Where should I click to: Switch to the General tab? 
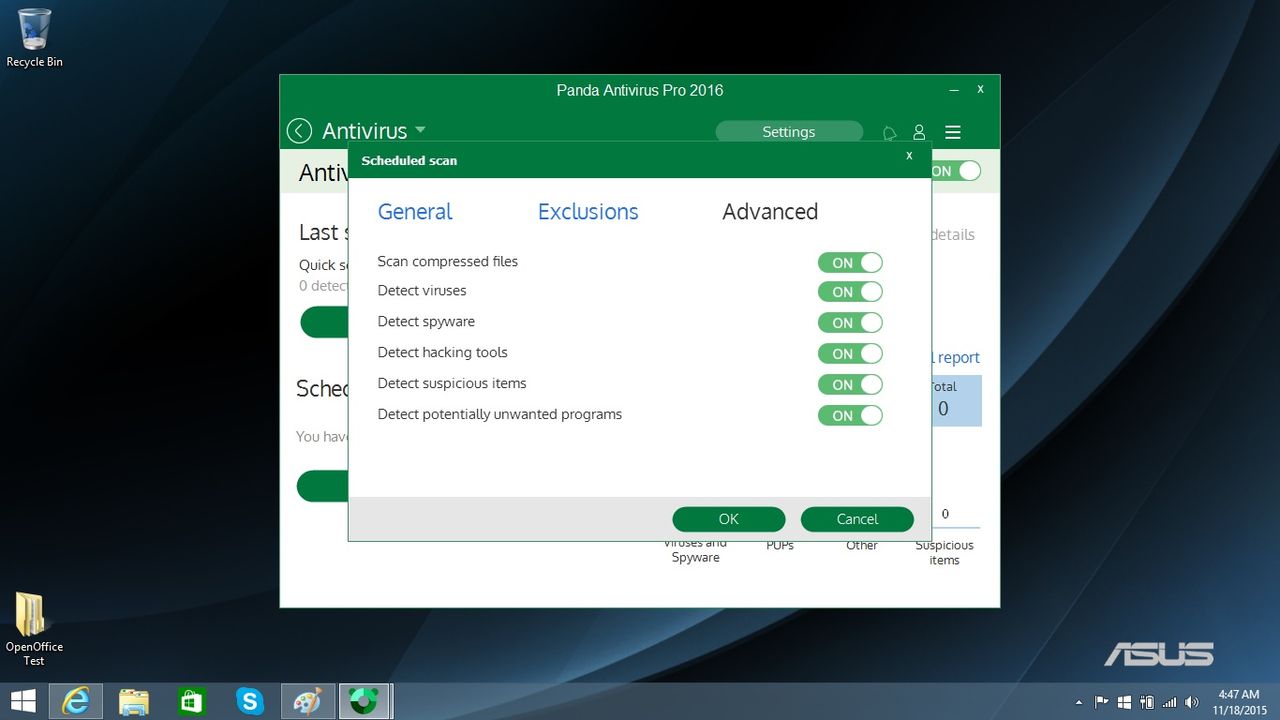(415, 212)
